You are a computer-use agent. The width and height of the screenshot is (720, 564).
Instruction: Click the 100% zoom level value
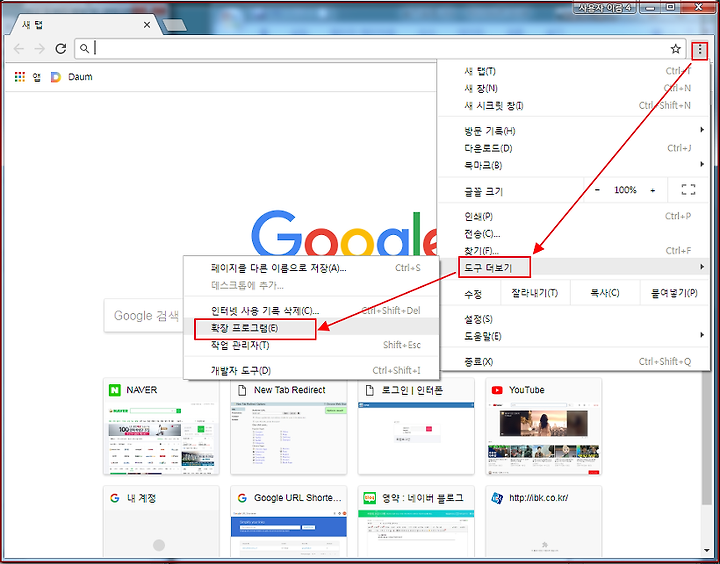[x=625, y=190]
